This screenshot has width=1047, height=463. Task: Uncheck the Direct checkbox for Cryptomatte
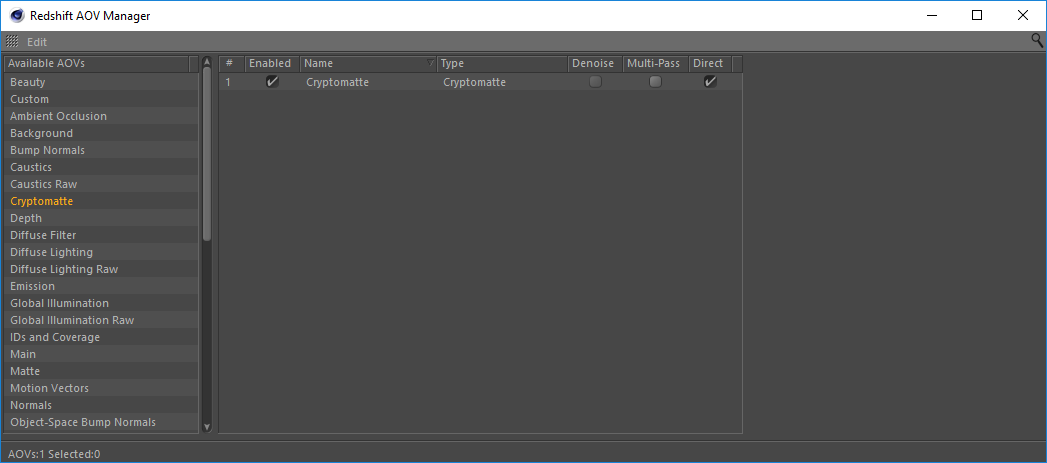[x=710, y=82]
